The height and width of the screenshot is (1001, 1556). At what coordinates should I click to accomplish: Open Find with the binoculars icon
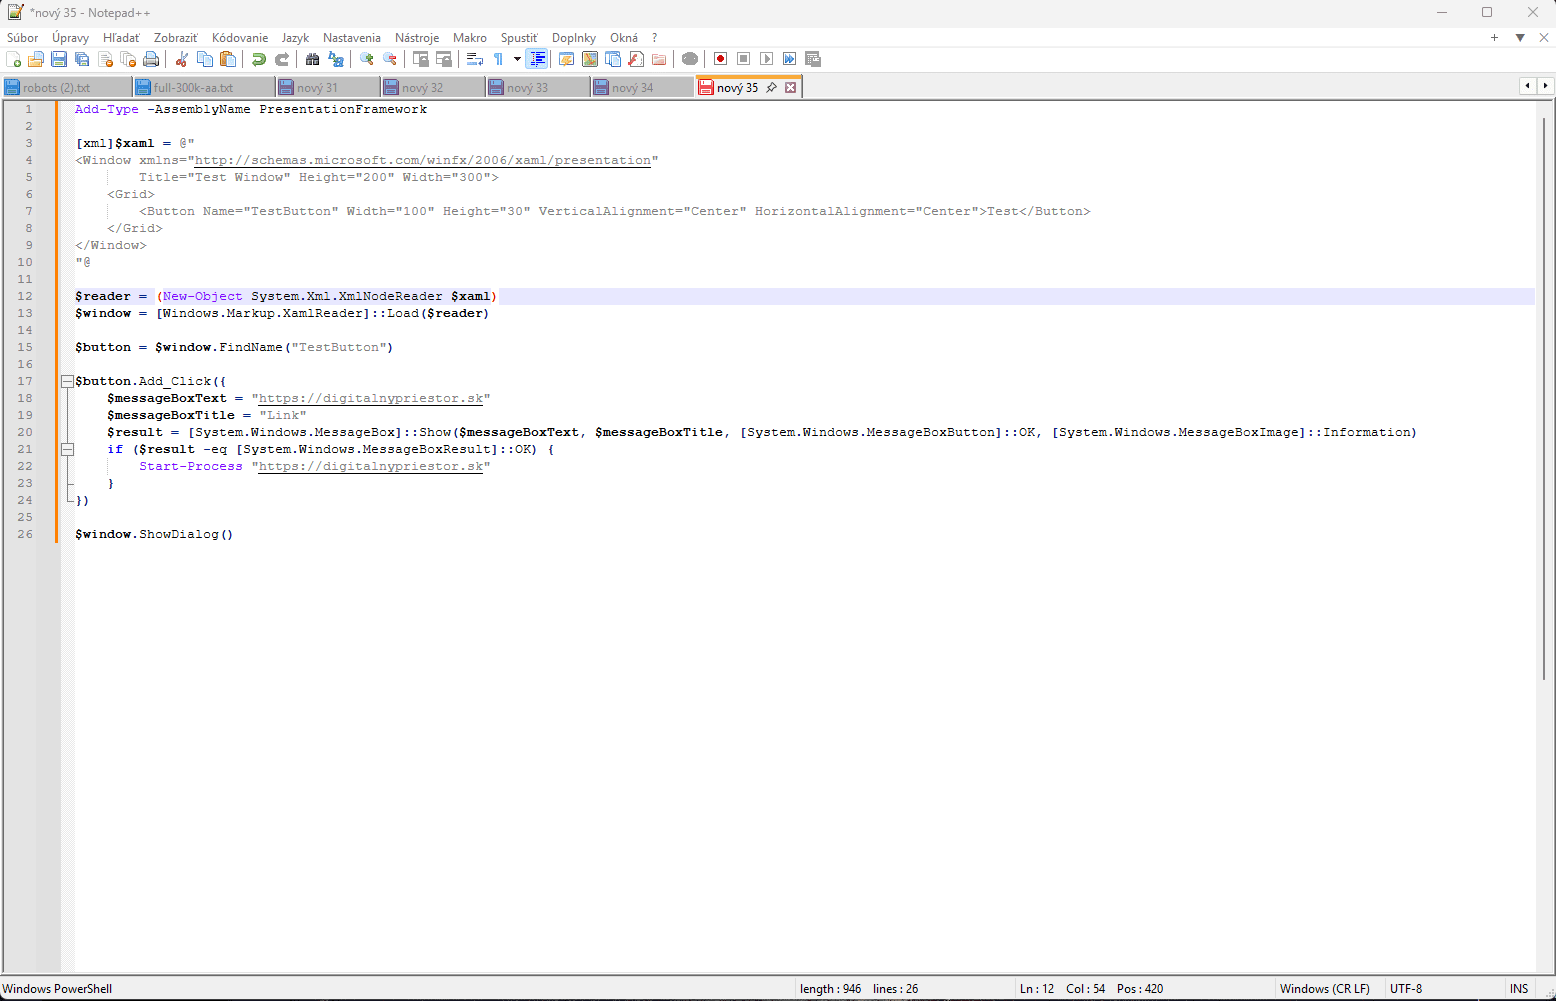tap(312, 60)
